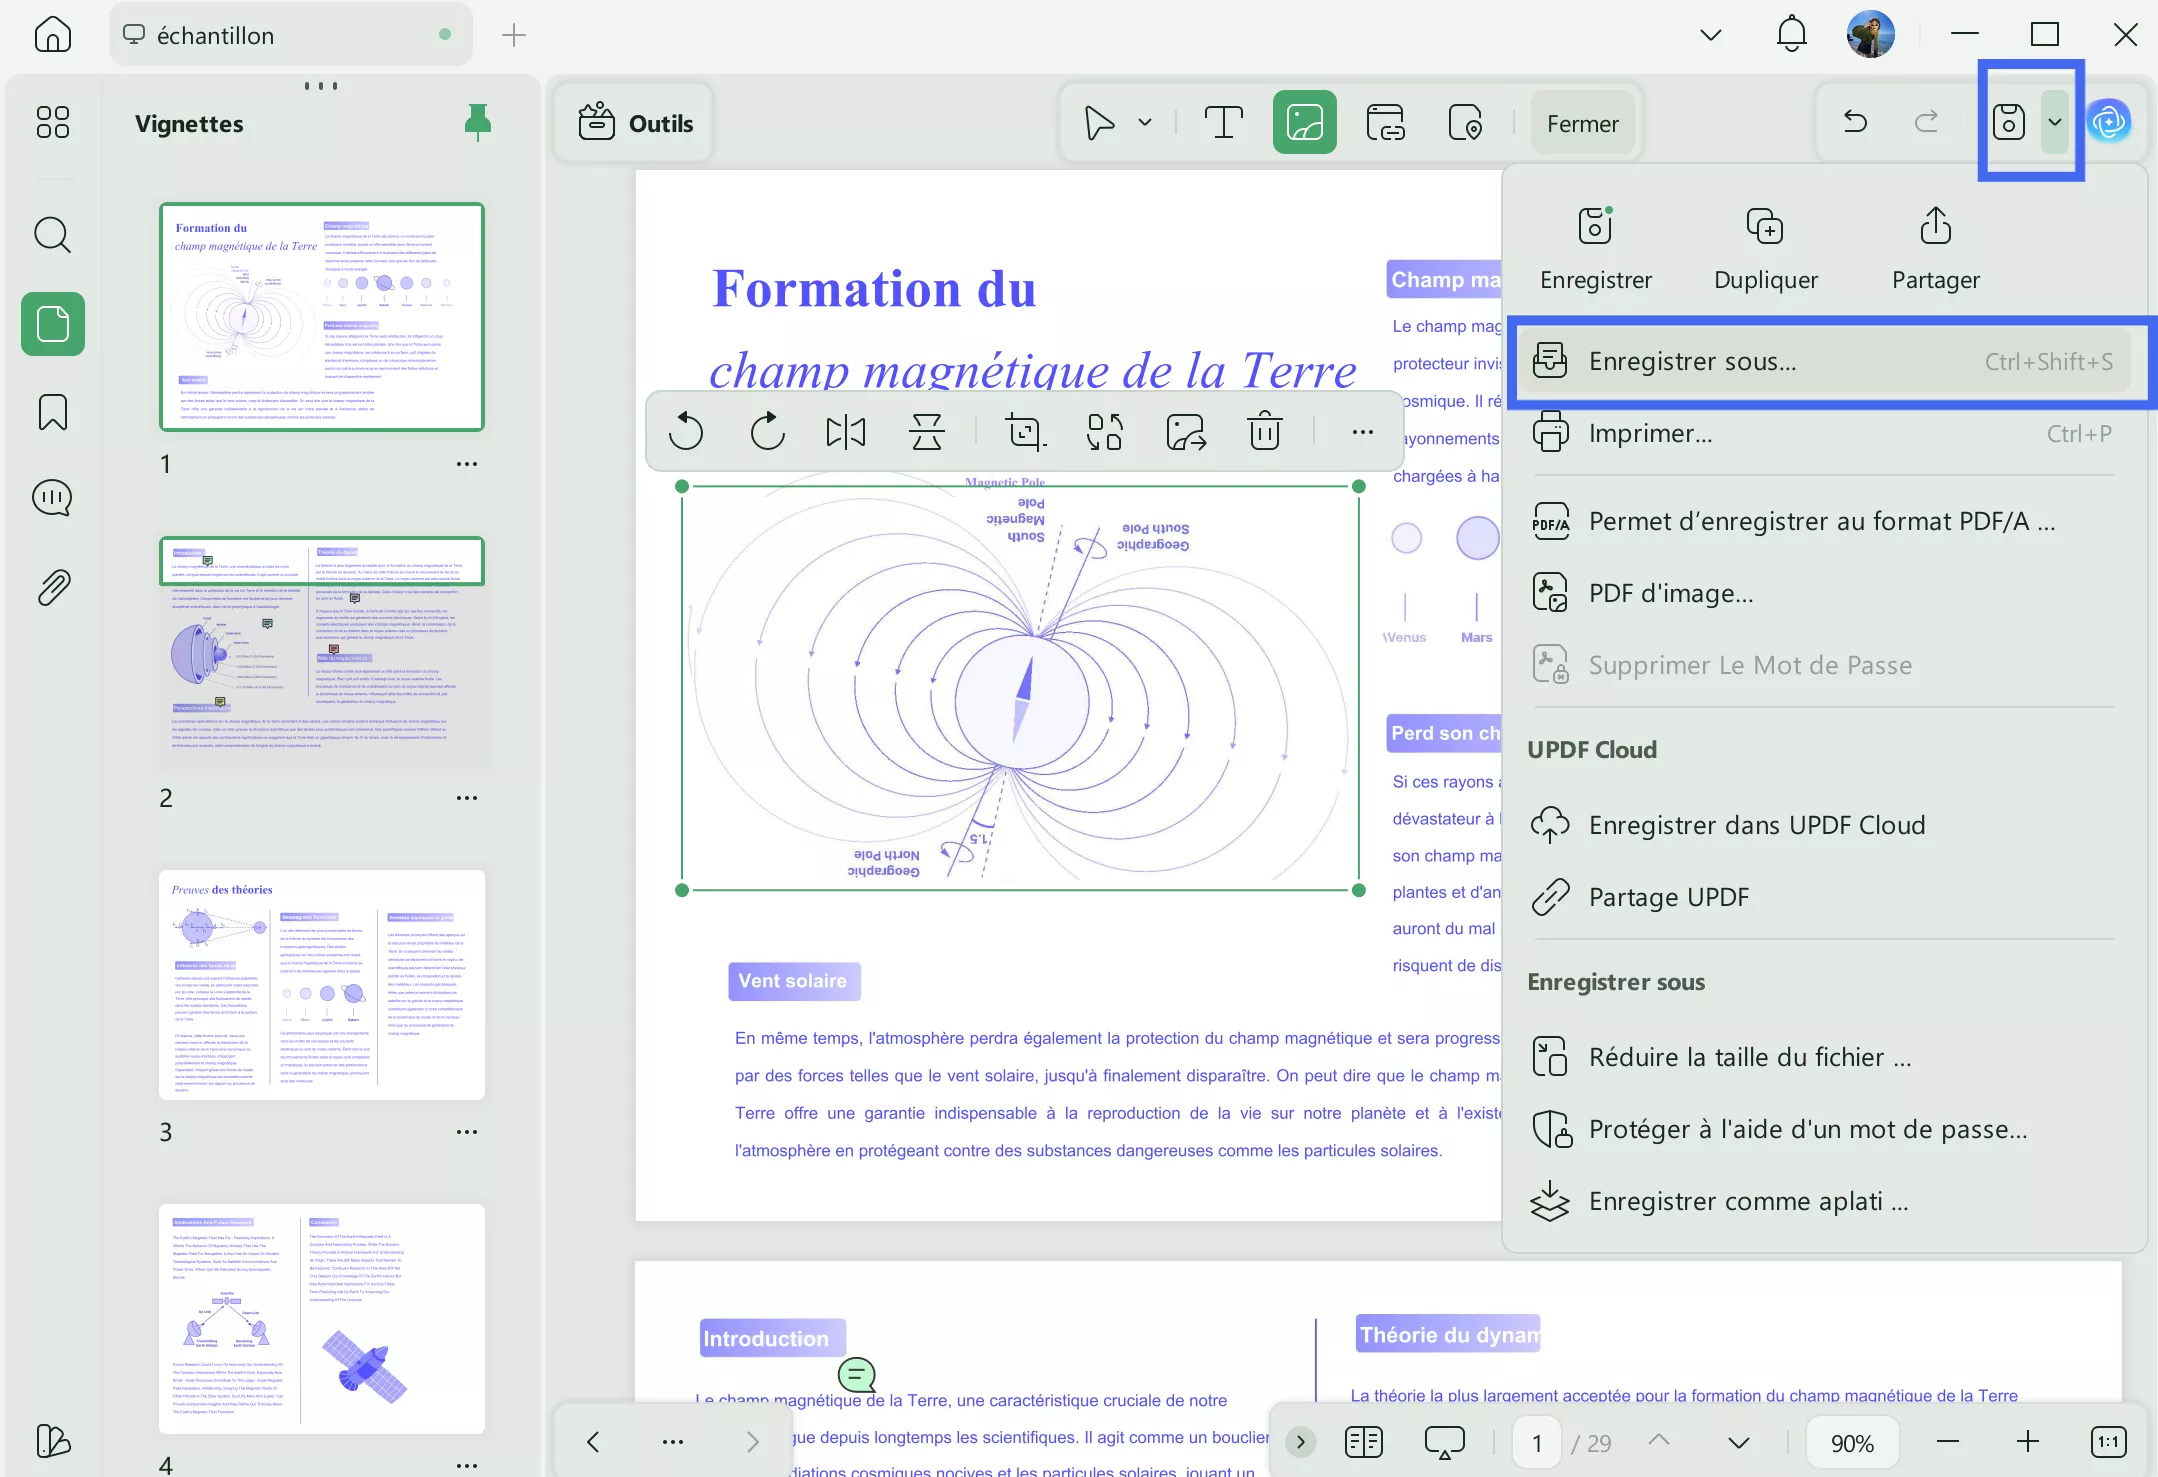This screenshot has height=1477, width=2158.
Task: Open page 2 thumbnail options menu
Action: click(x=466, y=798)
